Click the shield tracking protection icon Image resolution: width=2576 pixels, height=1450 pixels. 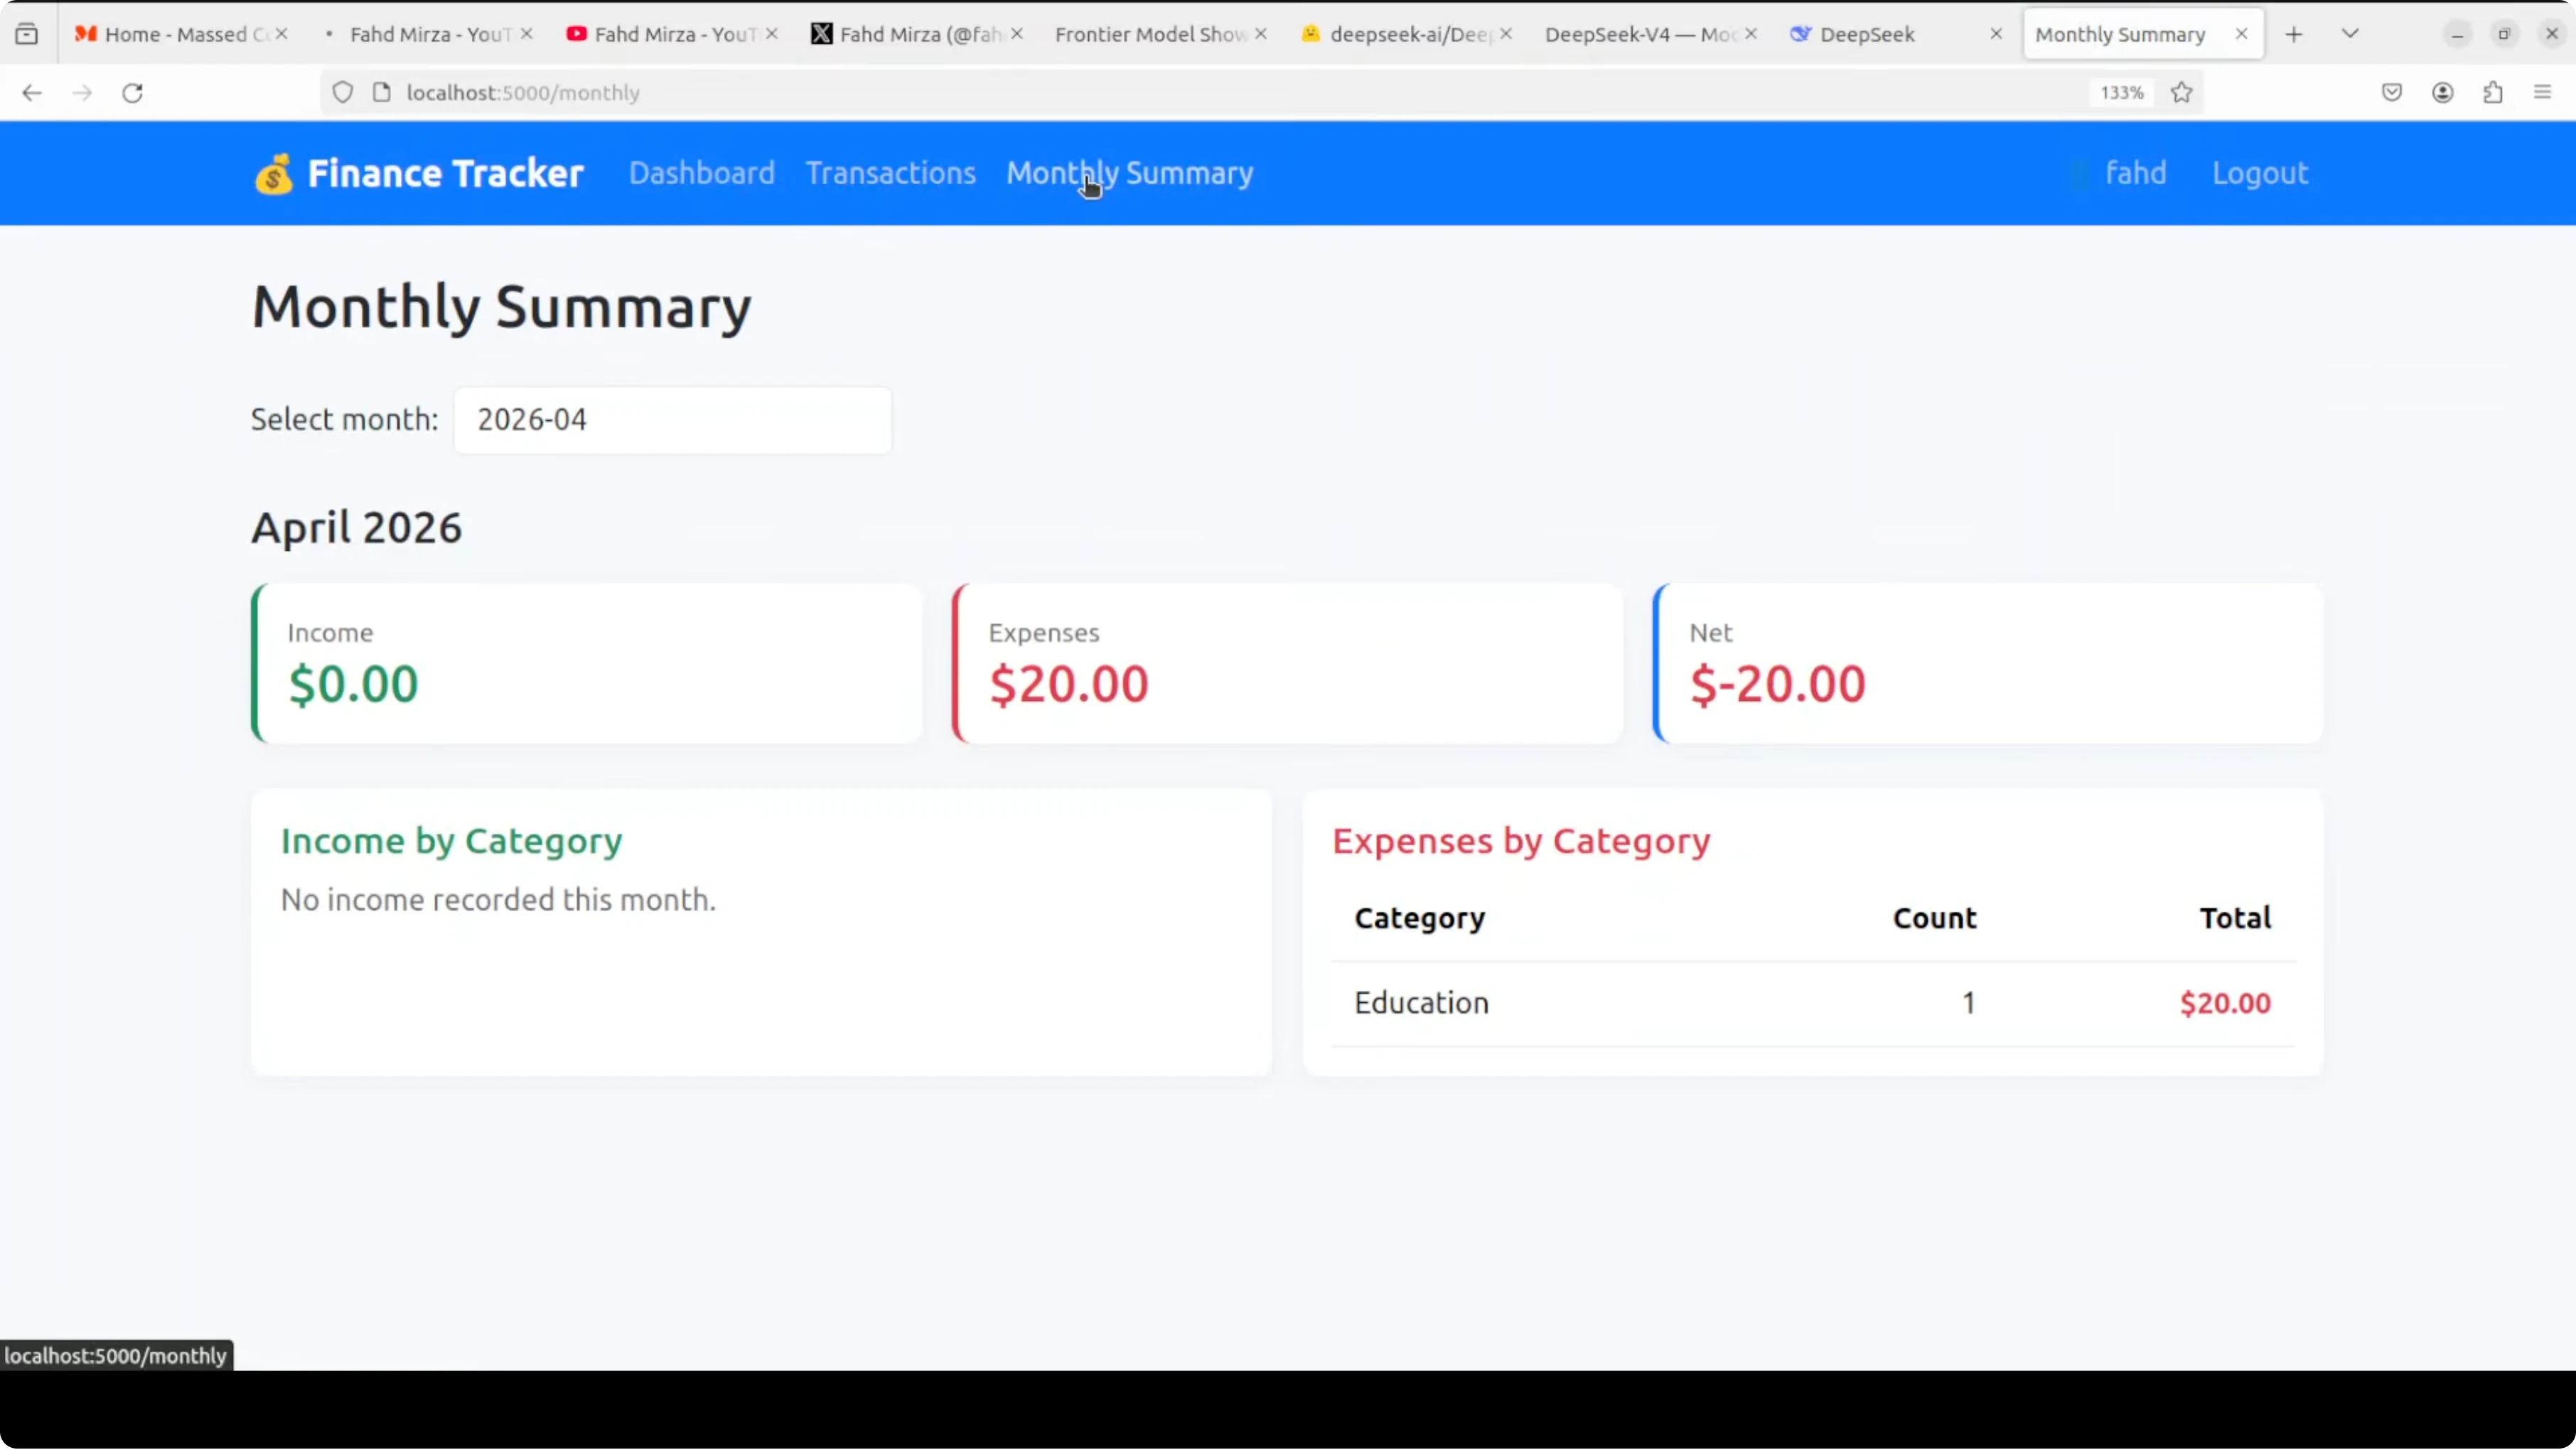(342, 93)
